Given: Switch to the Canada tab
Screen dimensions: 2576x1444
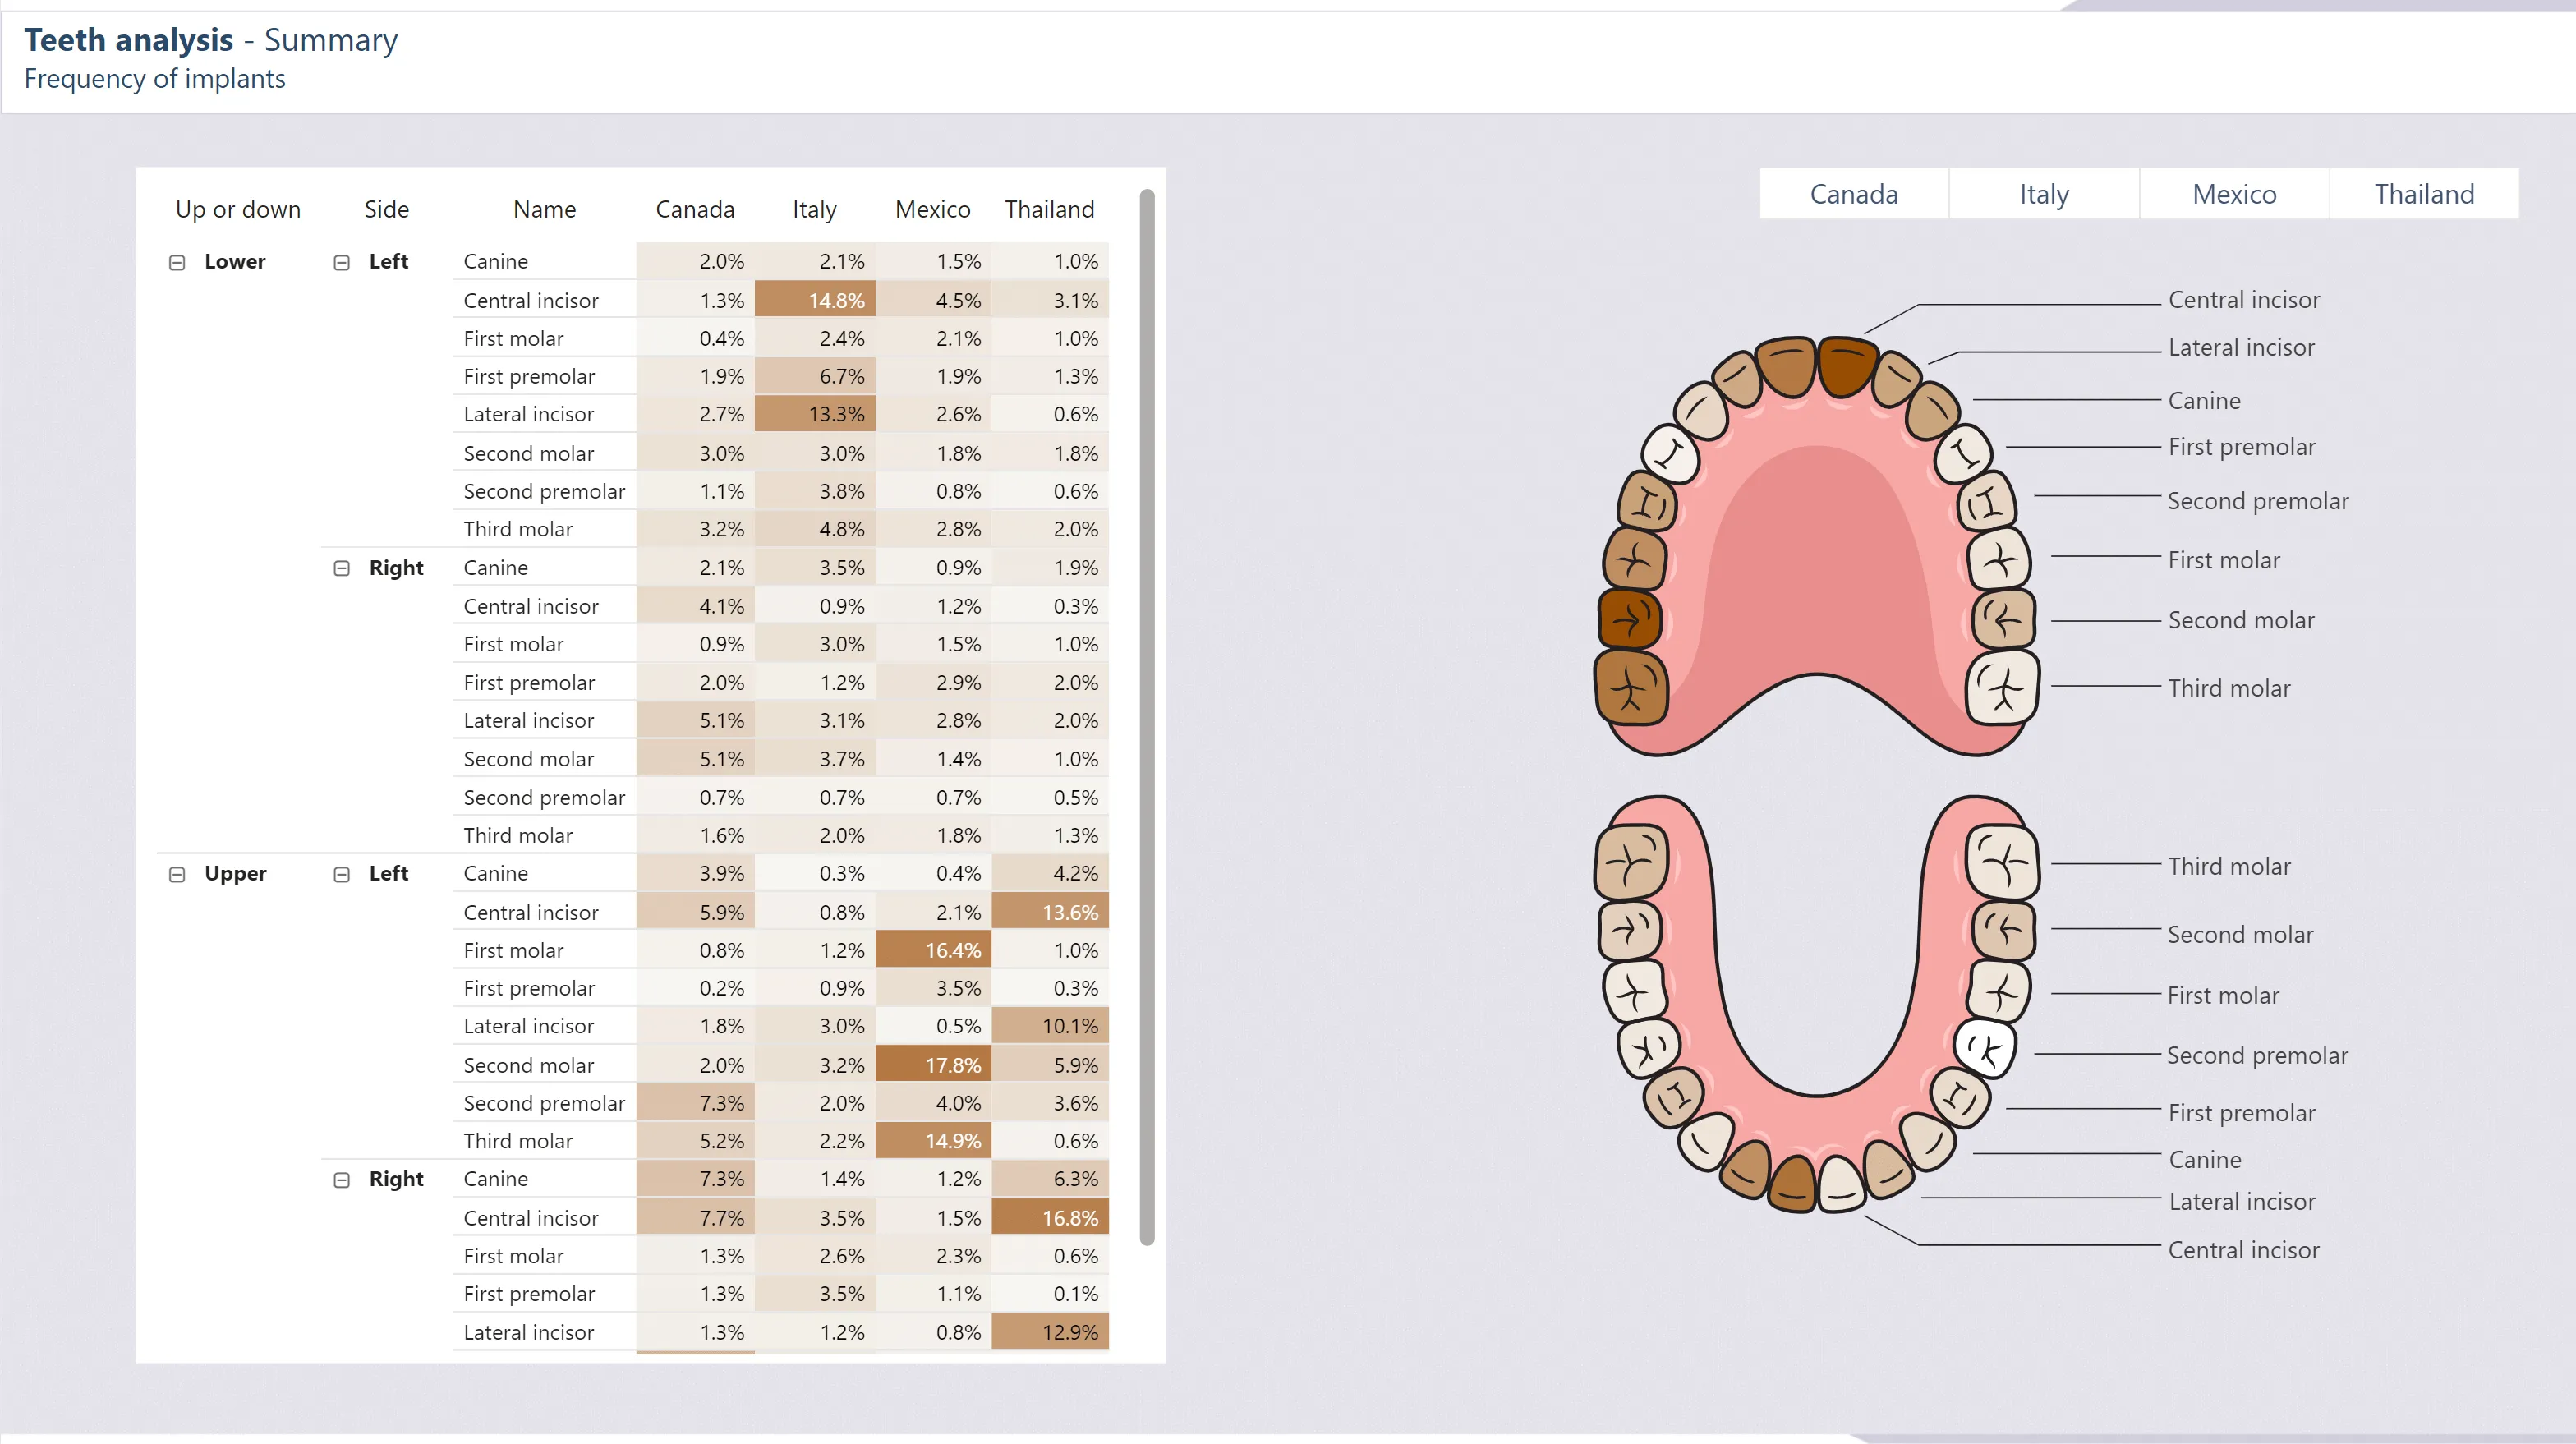Looking at the screenshot, I should coord(1853,194).
